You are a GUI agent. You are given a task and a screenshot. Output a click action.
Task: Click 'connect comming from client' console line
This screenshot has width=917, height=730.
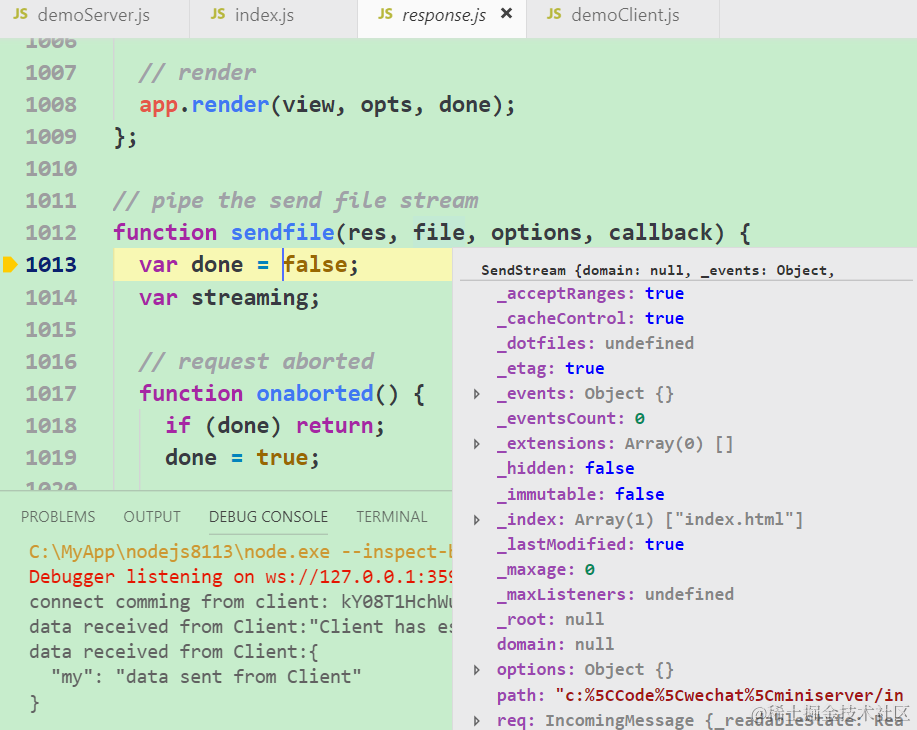240,602
